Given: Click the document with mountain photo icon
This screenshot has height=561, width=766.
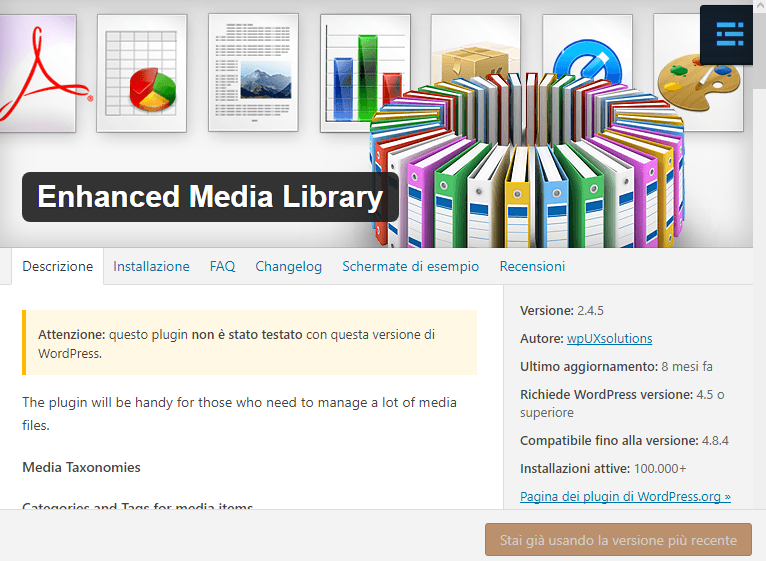Looking at the screenshot, I should [x=253, y=73].
